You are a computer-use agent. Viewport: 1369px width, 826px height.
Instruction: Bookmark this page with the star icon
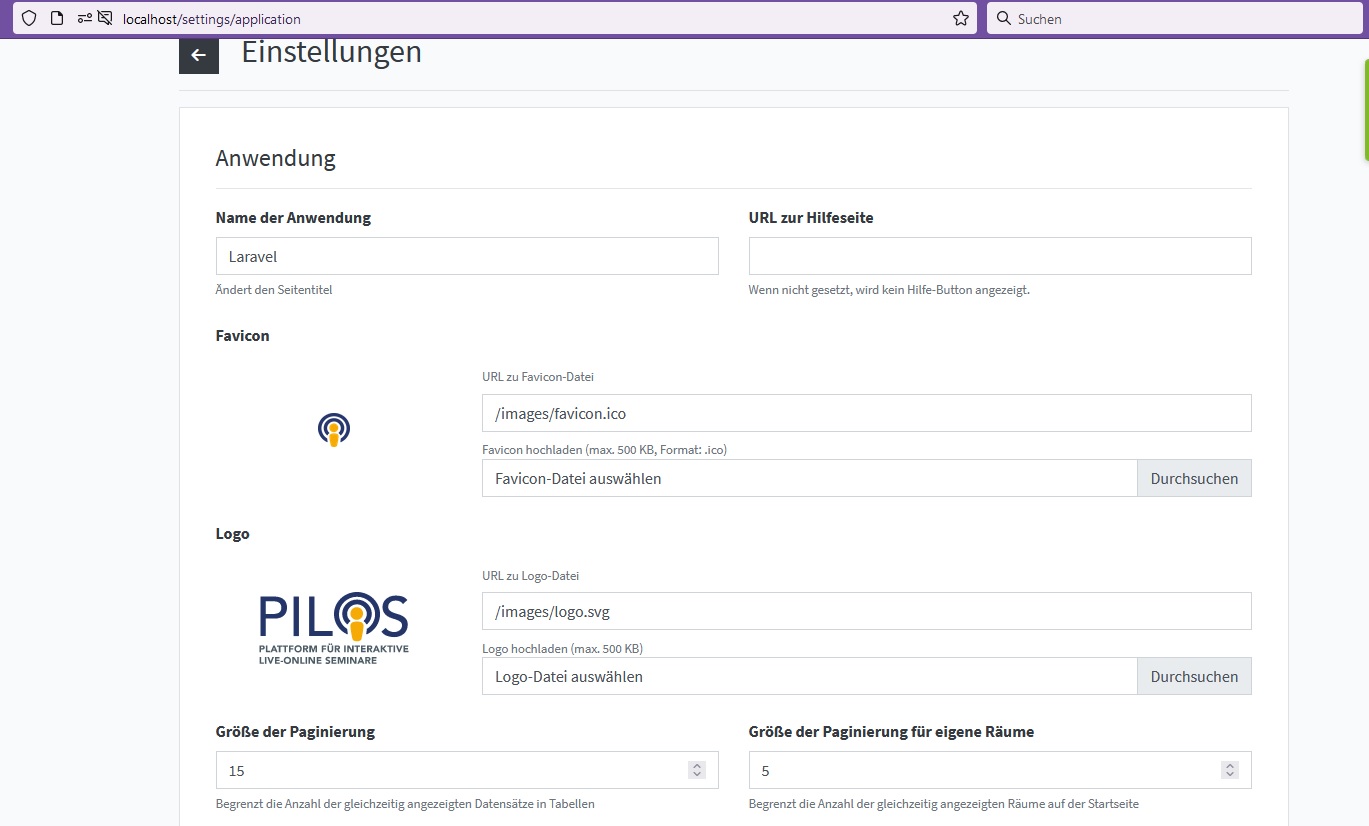[x=961, y=18]
